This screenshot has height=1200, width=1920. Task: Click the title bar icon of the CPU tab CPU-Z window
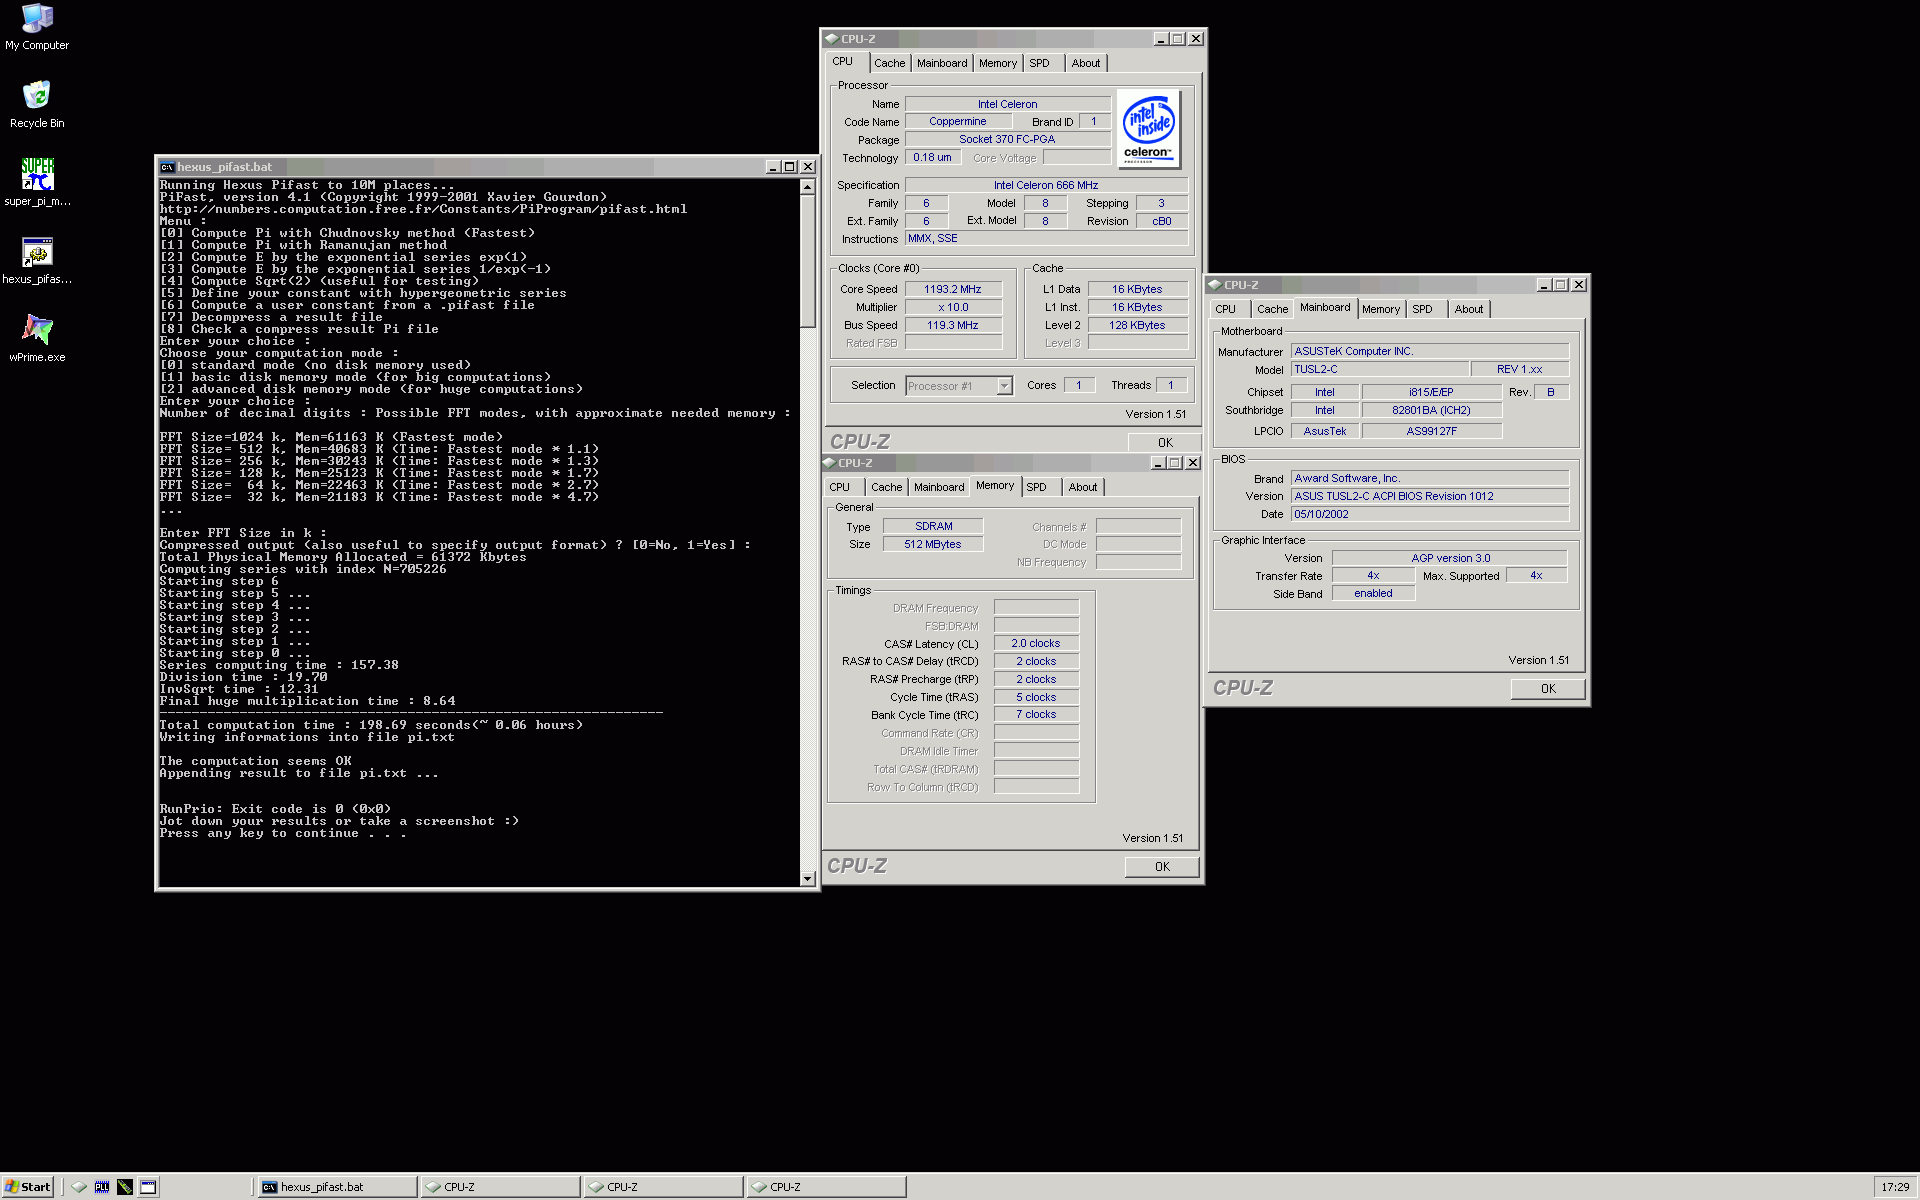point(831,39)
